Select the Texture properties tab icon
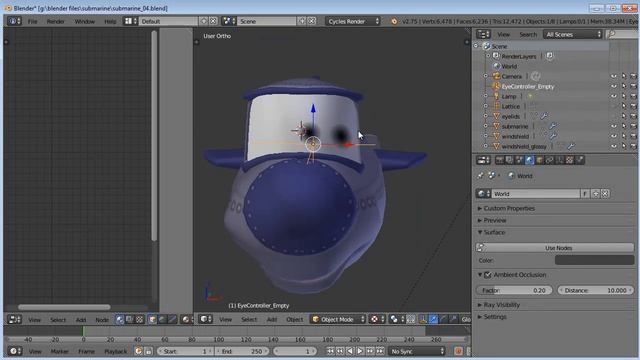Screen dimensions: 640x360 569,160
